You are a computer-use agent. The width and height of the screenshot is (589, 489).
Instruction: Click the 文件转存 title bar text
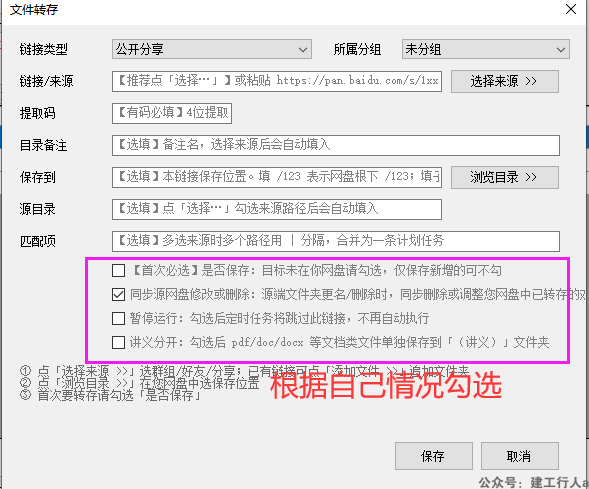pyautogui.click(x=34, y=9)
